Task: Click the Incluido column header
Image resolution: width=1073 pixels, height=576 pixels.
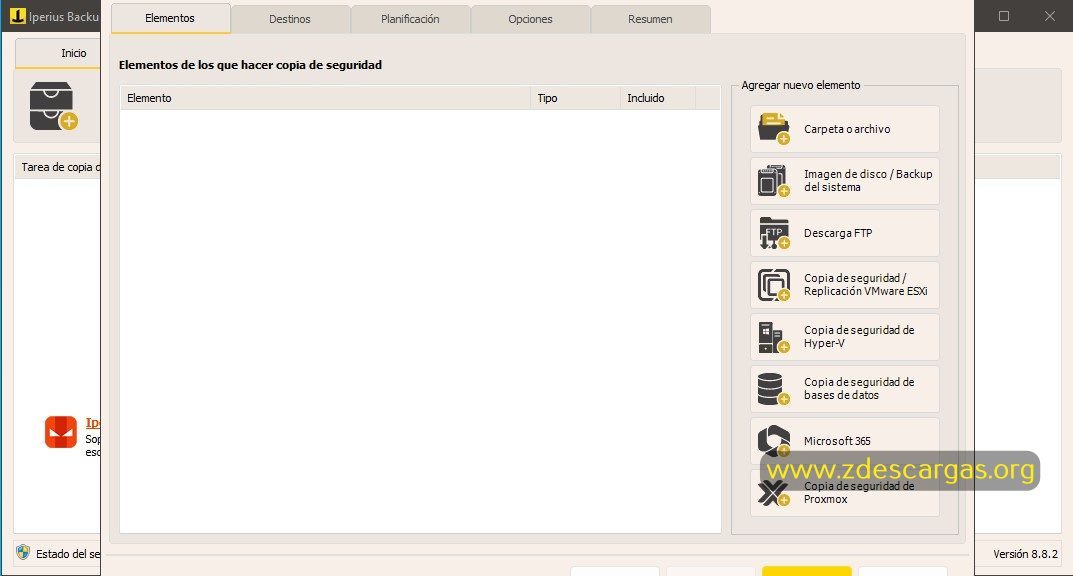Action: point(658,98)
